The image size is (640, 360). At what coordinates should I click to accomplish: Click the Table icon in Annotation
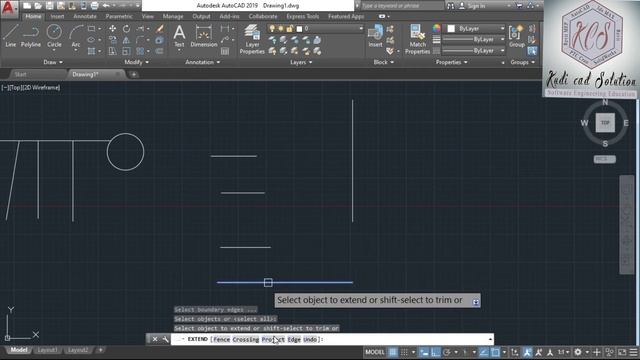pyautogui.click(x=225, y=51)
